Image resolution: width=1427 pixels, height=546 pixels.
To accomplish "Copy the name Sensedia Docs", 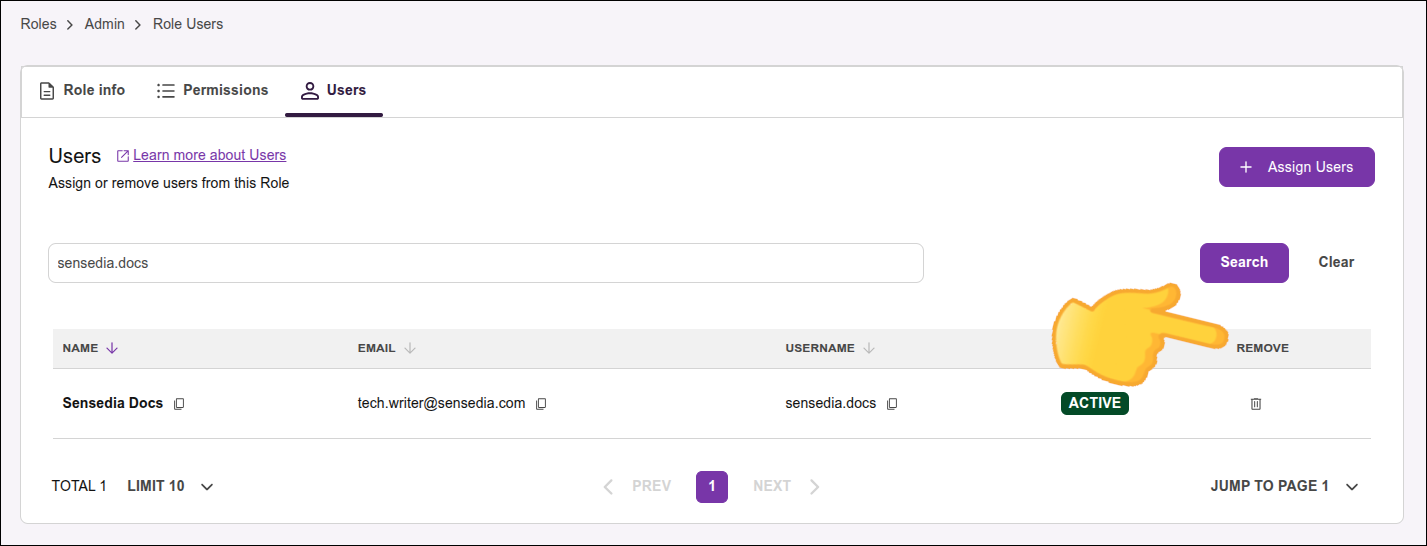I will pyautogui.click(x=179, y=404).
